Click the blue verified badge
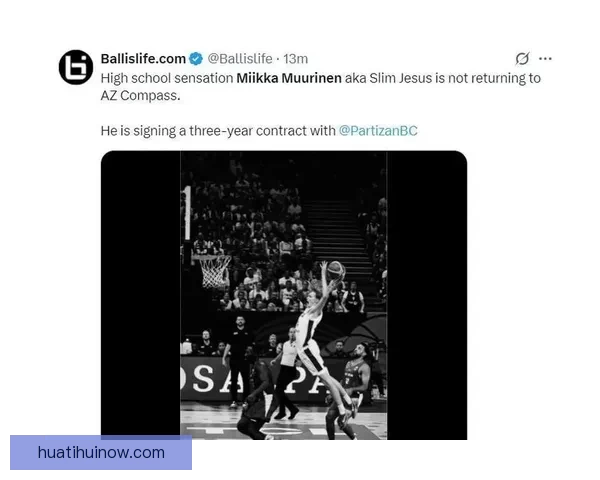The height and width of the screenshot is (480, 600). (x=196, y=59)
